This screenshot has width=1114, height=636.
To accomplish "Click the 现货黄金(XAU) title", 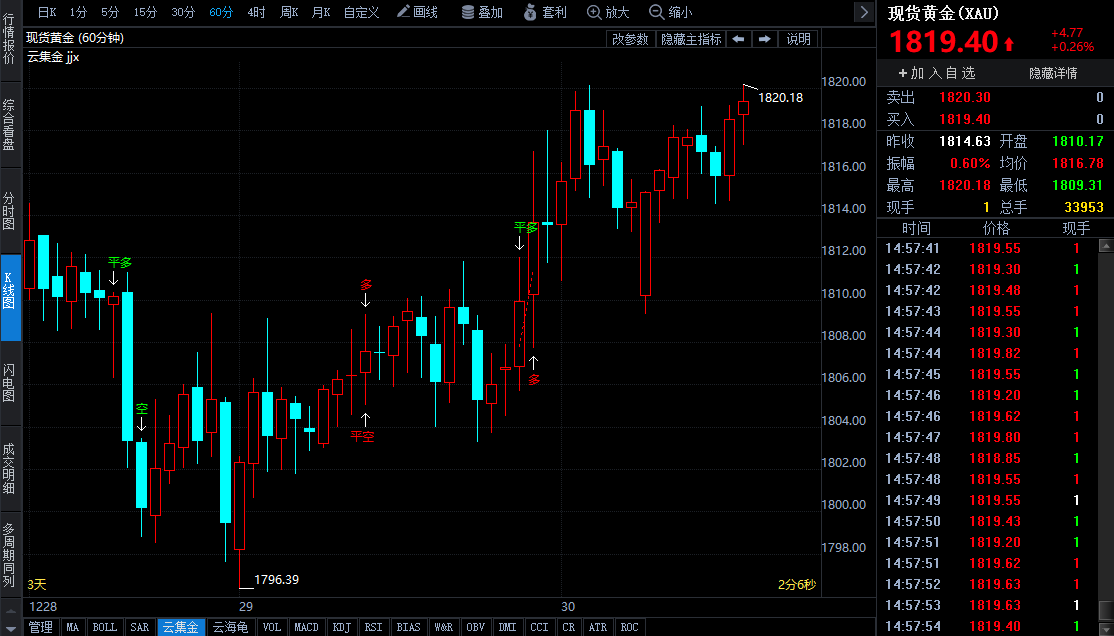I will pos(943,13).
